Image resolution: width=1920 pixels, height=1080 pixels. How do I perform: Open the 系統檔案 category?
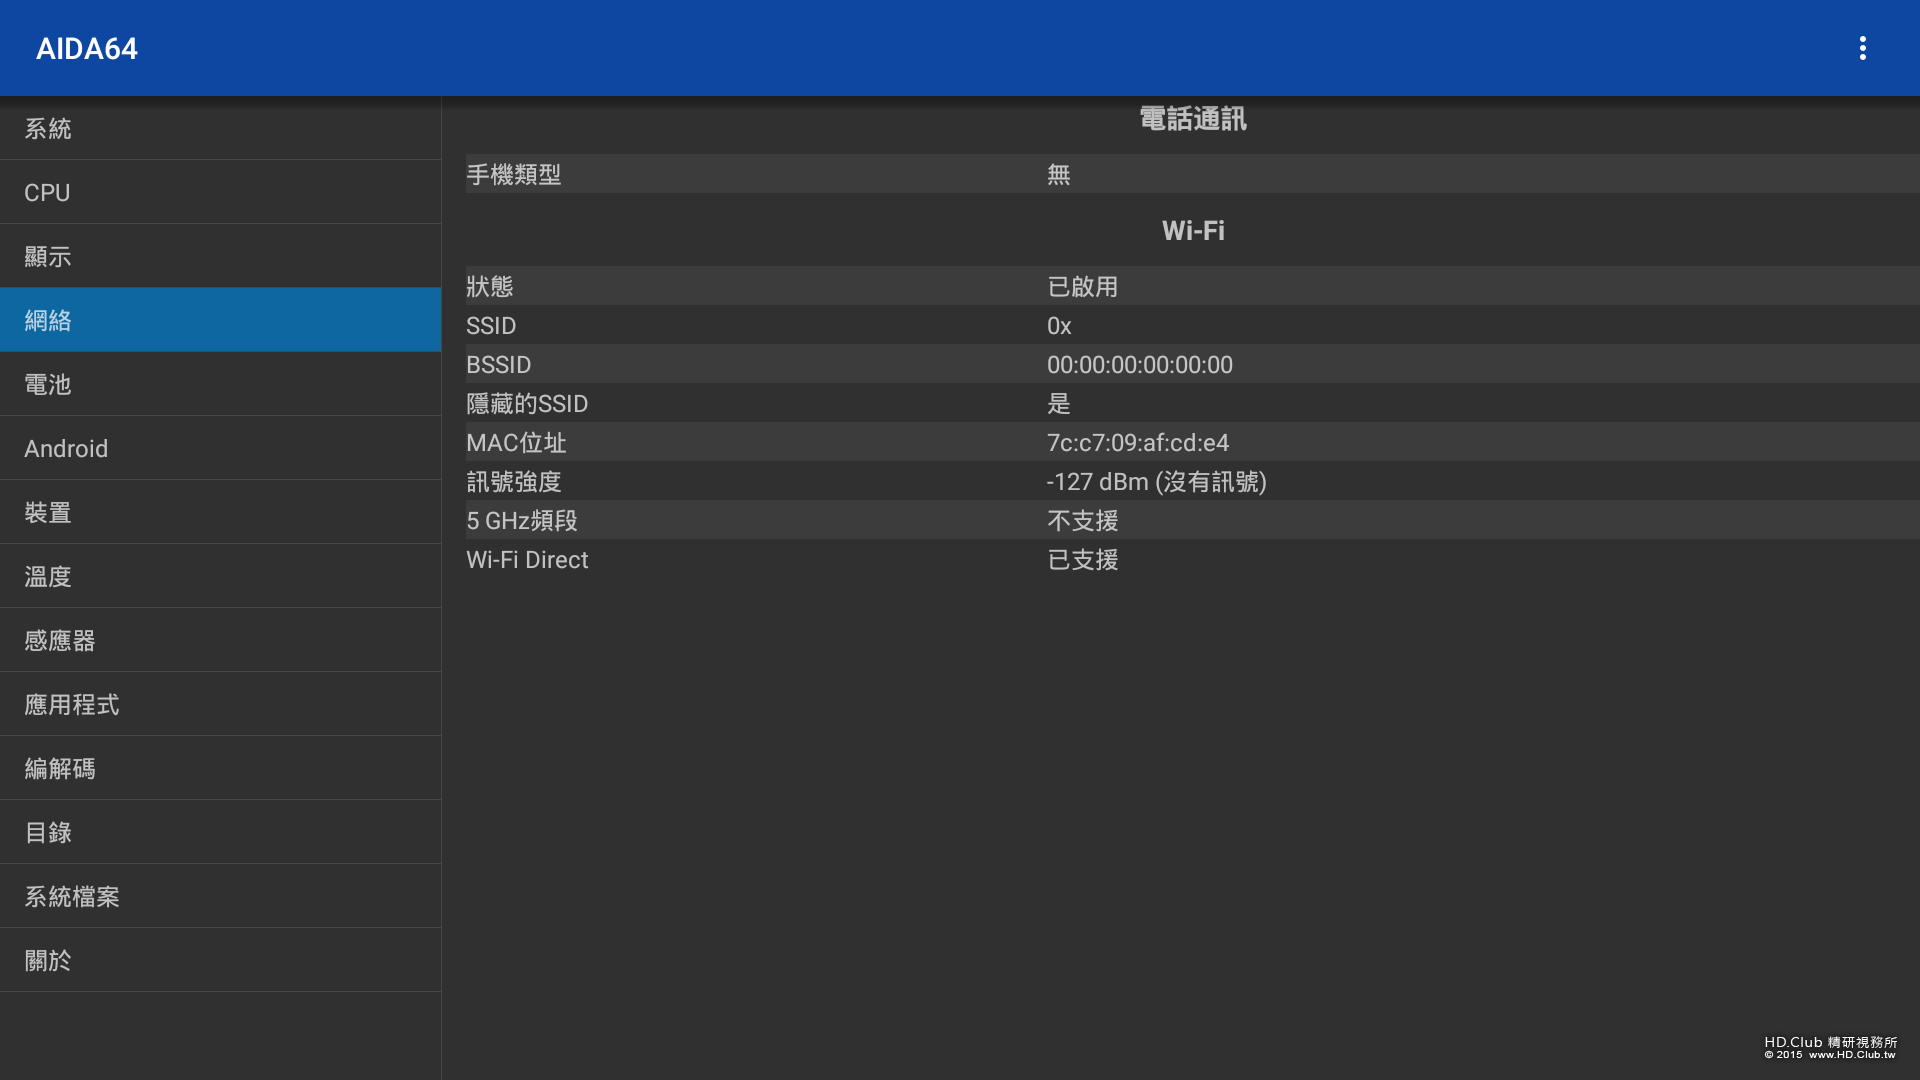[x=220, y=896]
